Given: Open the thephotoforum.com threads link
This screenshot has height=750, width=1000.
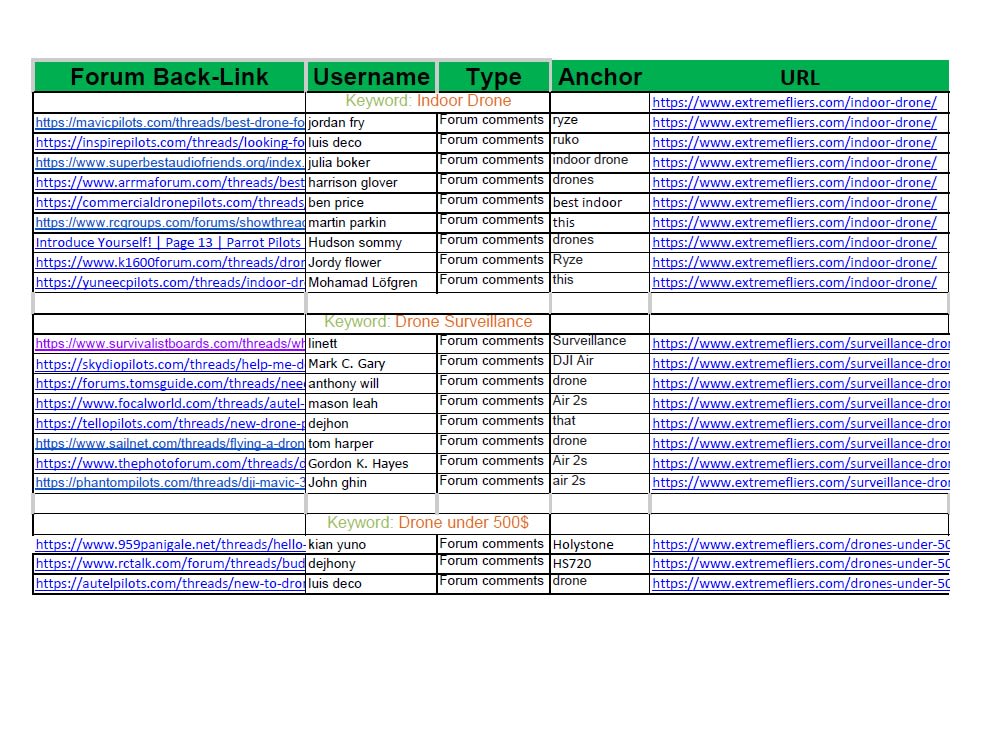Looking at the screenshot, I should (x=170, y=463).
